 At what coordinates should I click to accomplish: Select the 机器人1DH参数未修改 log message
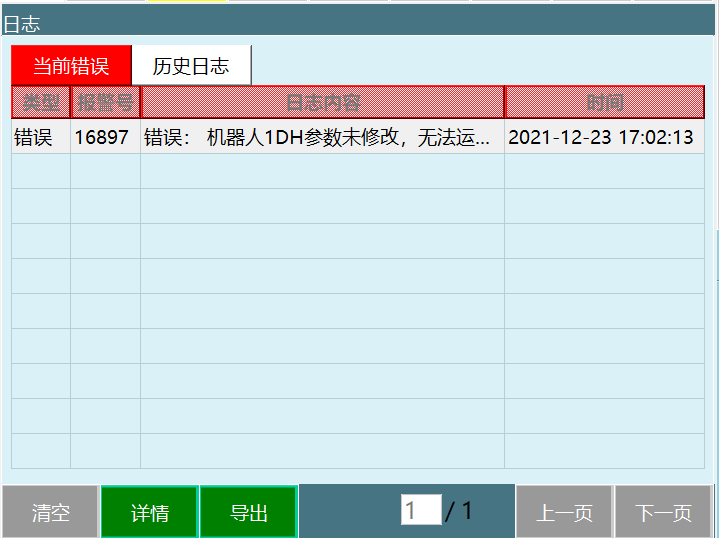(318, 137)
